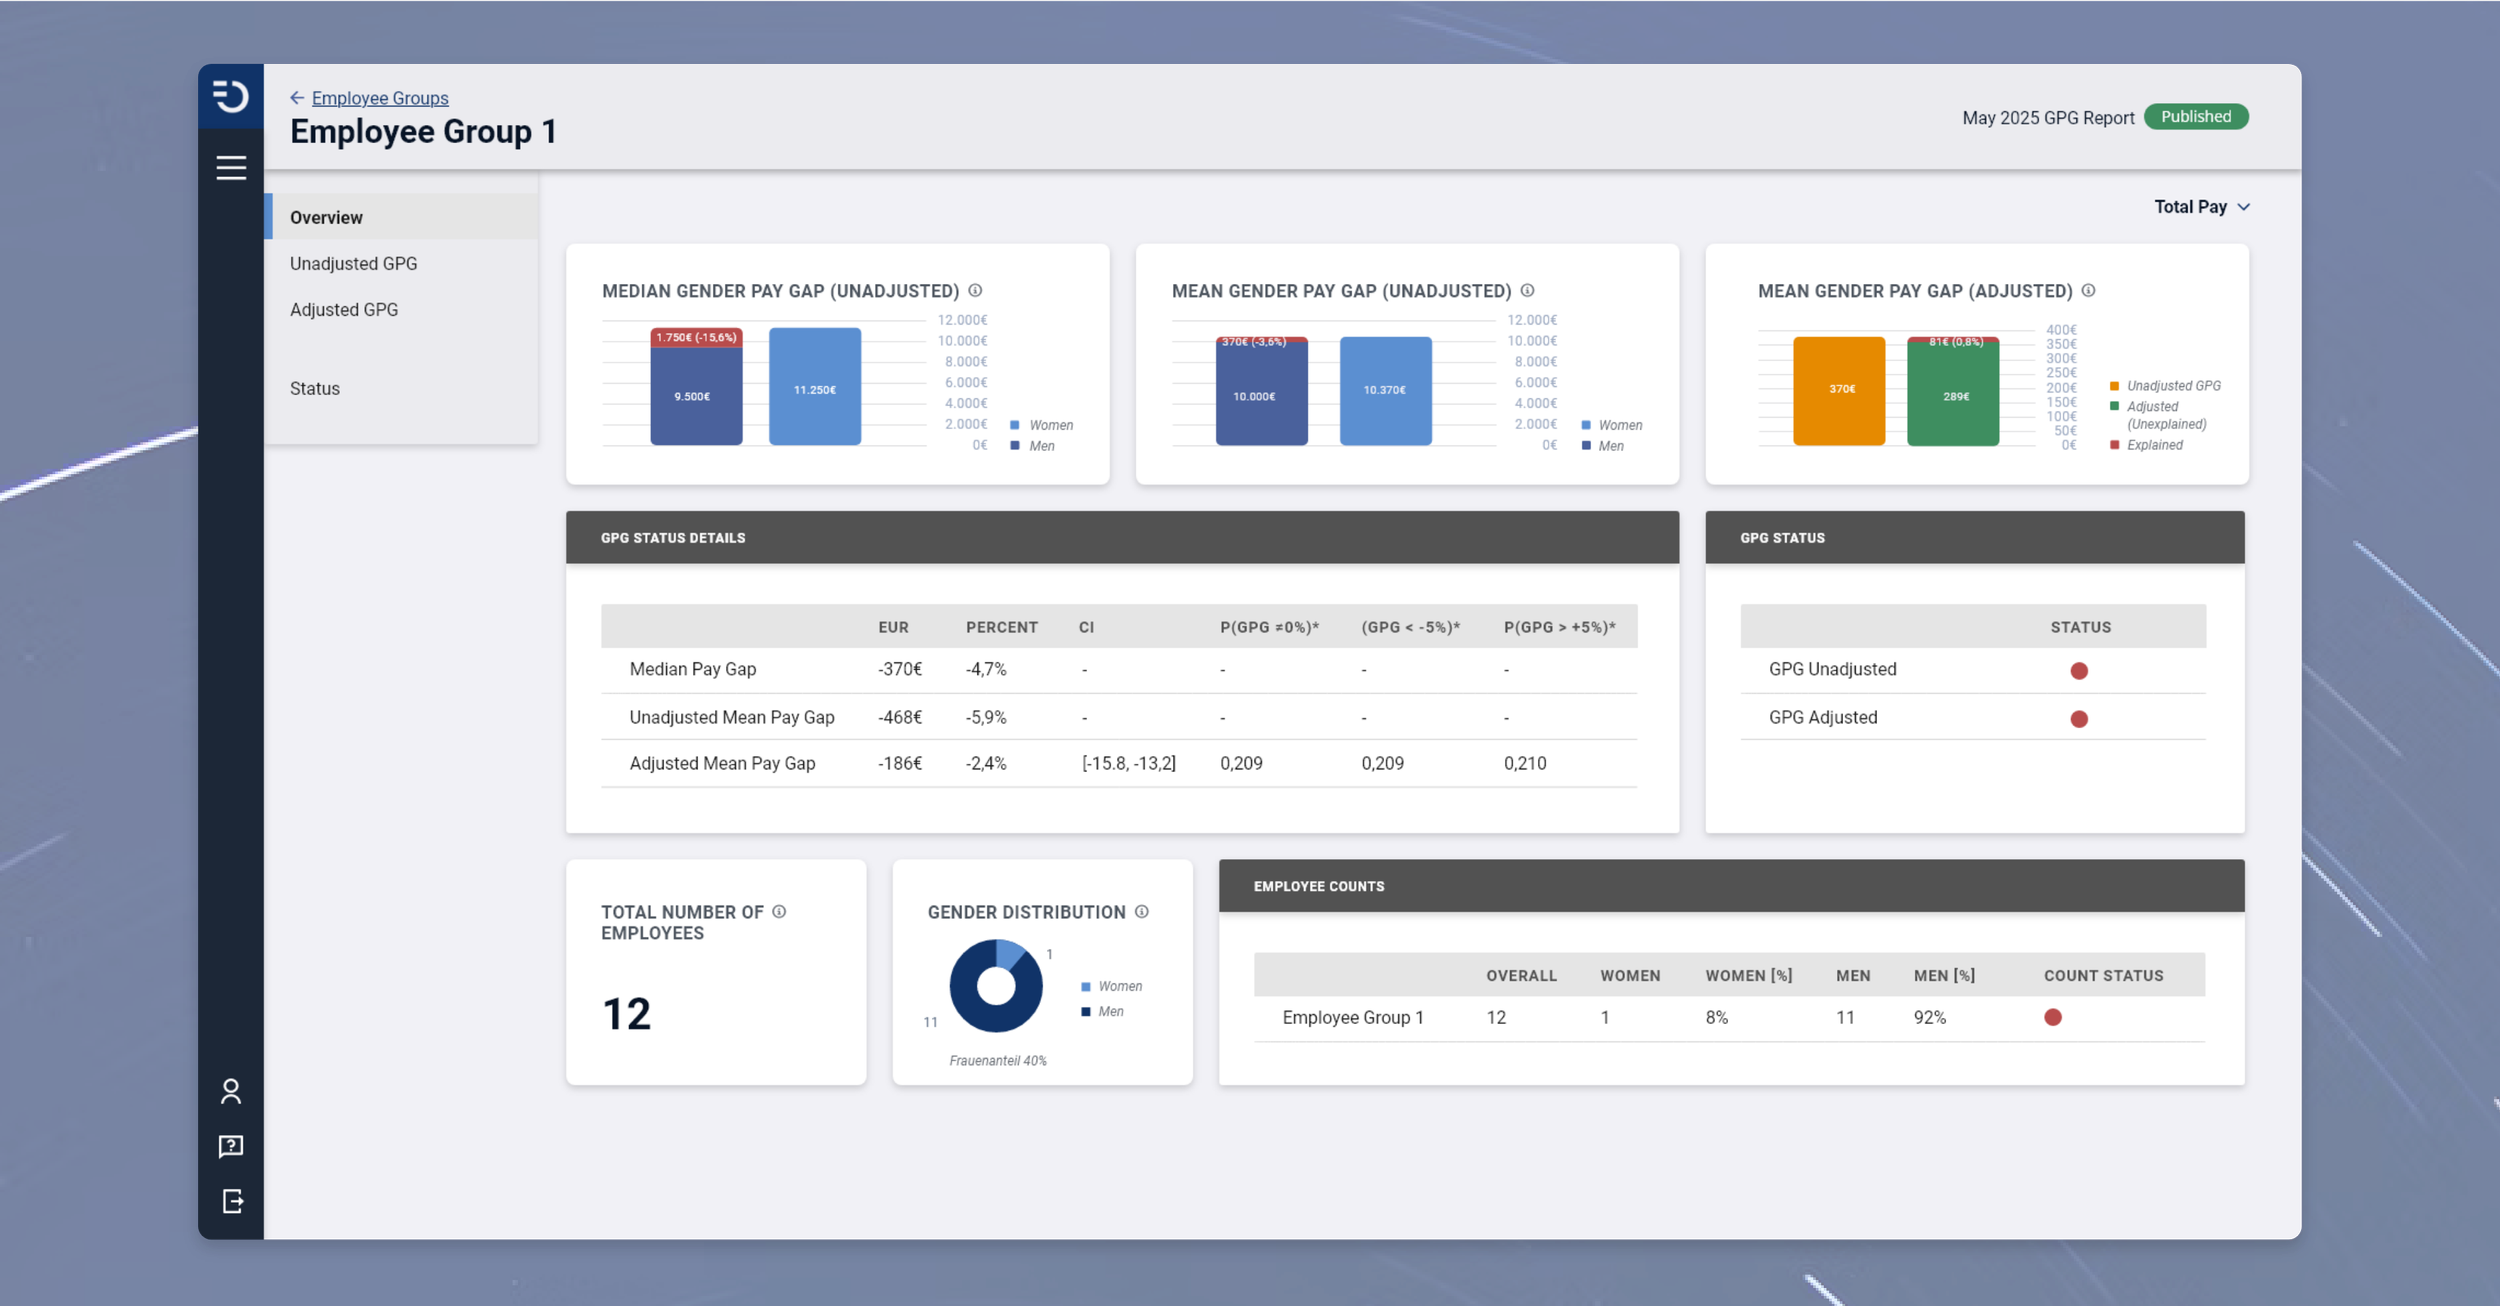The image size is (2500, 1306).
Task: Click the logout icon
Action: click(x=231, y=1201)
